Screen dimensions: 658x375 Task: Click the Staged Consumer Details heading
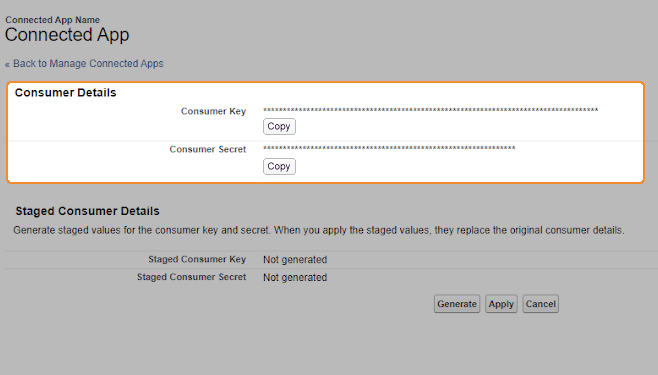pyautogui.click(x=87, y=211)
